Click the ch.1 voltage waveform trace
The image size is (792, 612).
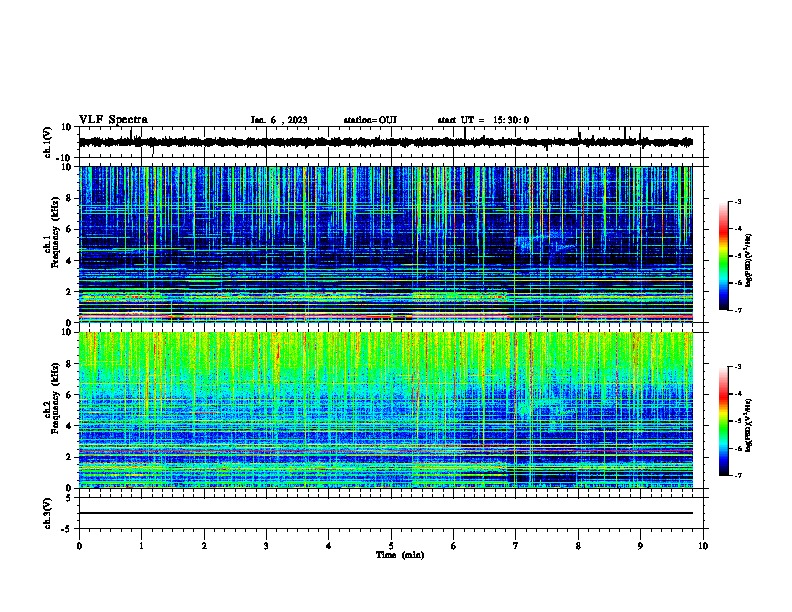pyautogui.click(x=385, y=142)
